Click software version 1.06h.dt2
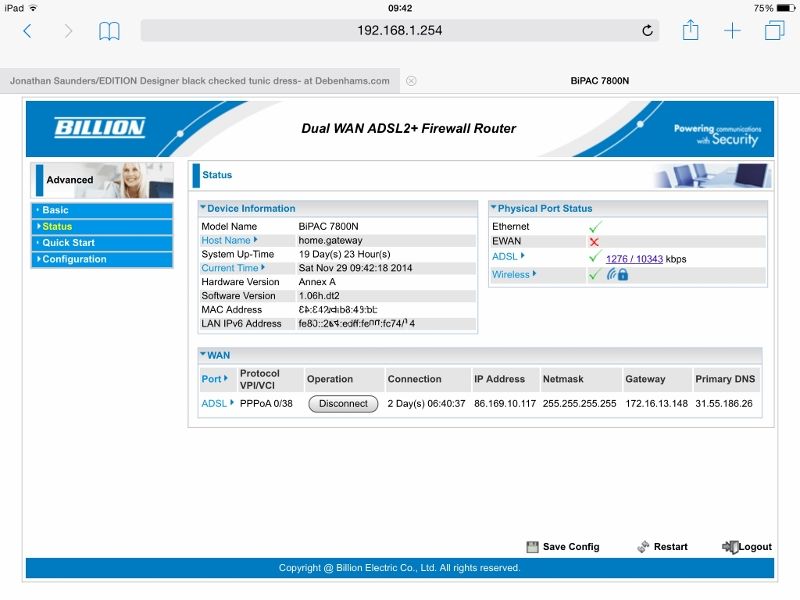800x600 pixels. [x=319, y=296]
